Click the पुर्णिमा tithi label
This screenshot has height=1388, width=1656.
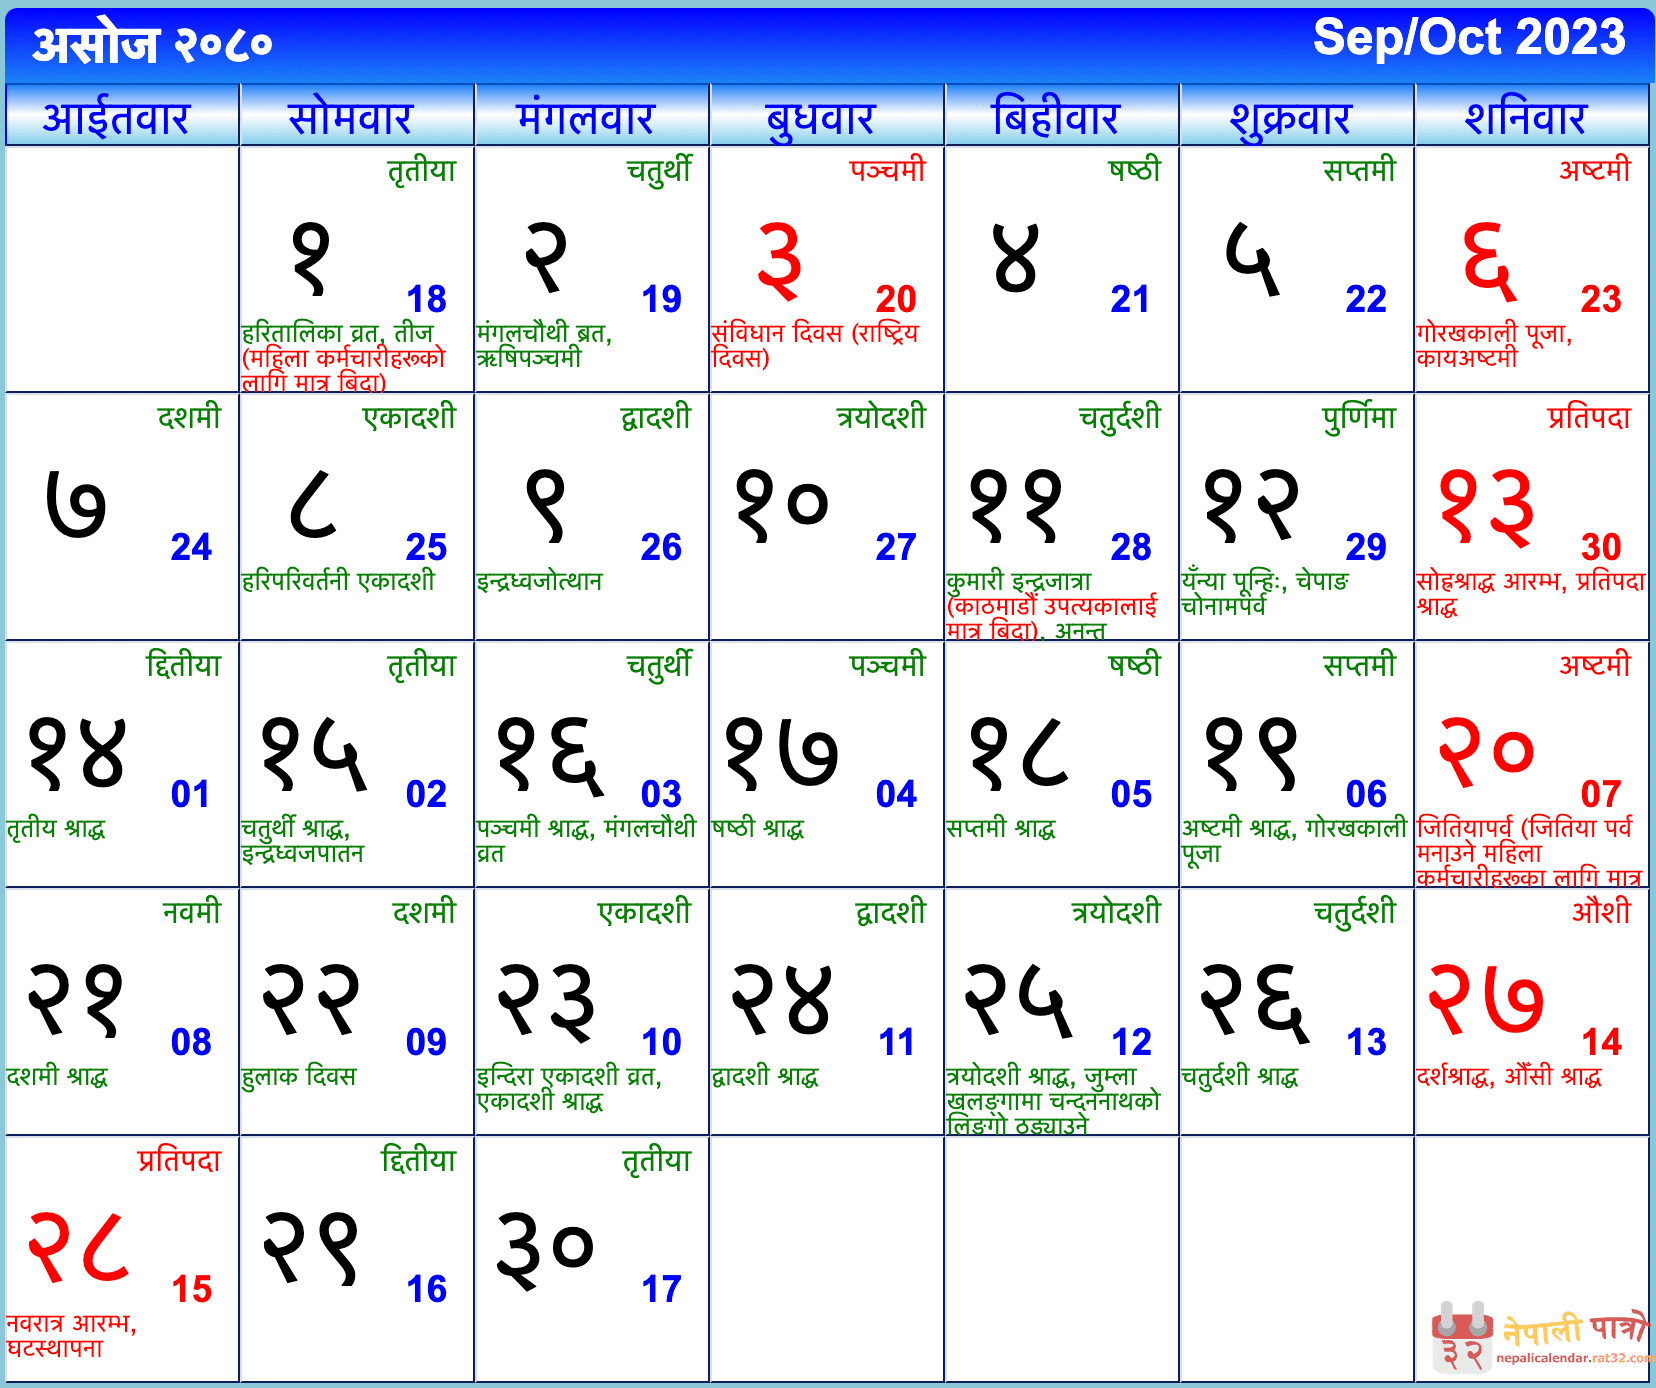(x=1358, y=418)
